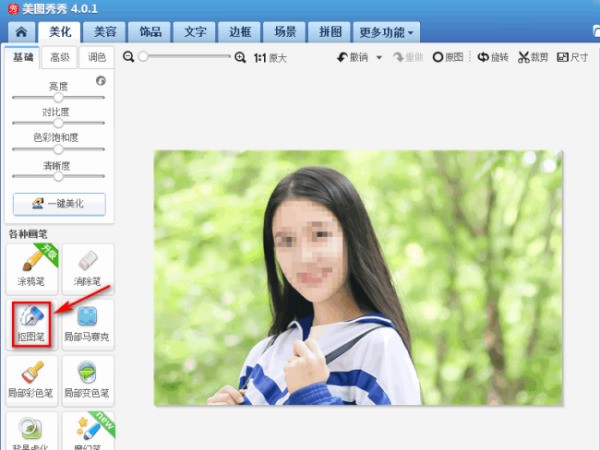Viewport: 600px width, 450px height.
Task: Click the 亮度 brightness slider handle
Action: point(58,97)
